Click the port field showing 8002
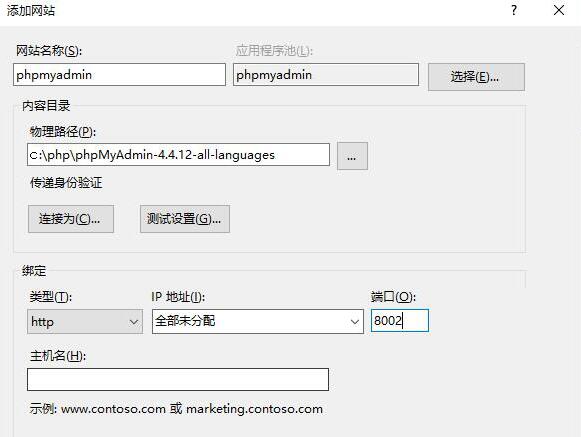 [x=400, y=321]
